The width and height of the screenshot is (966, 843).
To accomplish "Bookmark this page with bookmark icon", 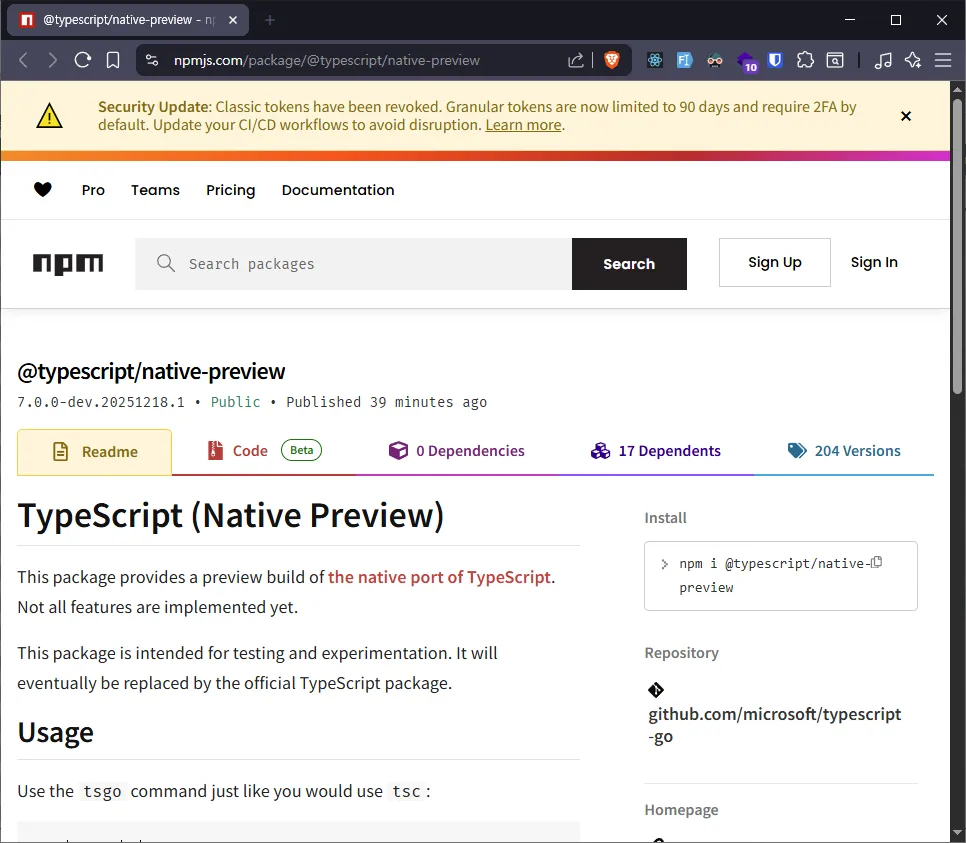I will click(113, 60).
